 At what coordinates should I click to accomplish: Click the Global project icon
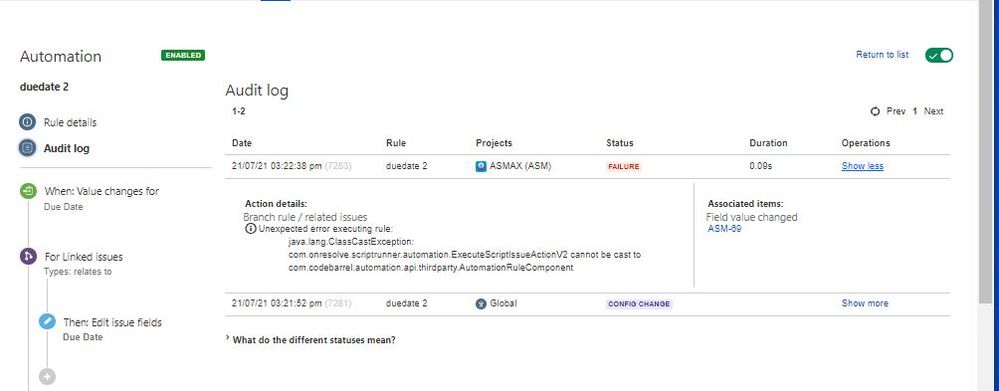tap(481, 304)
